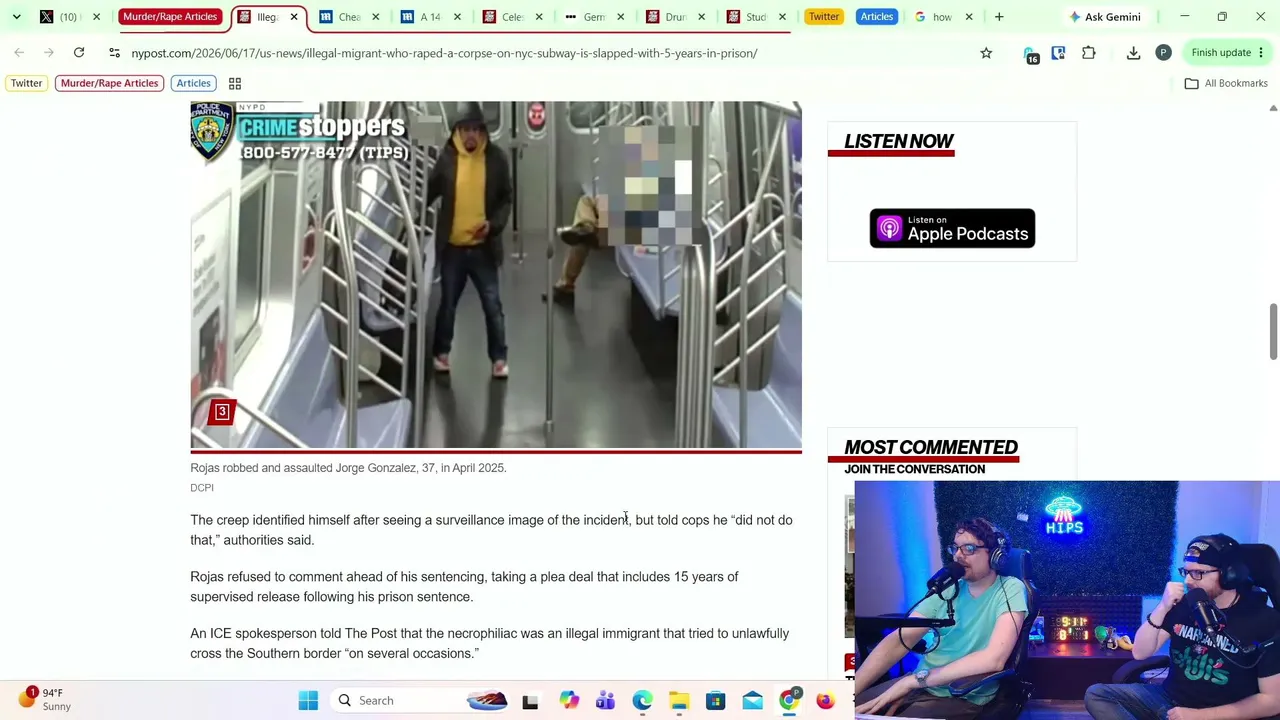The height and width of the screenshot is (720, 1280).
Task: Open the profile avatar menu
Action: (x=1163, y=53)
